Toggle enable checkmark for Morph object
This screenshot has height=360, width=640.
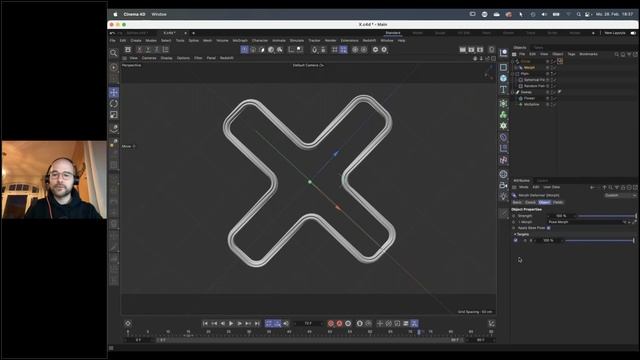pyautogui.click(x=555, y=67)
